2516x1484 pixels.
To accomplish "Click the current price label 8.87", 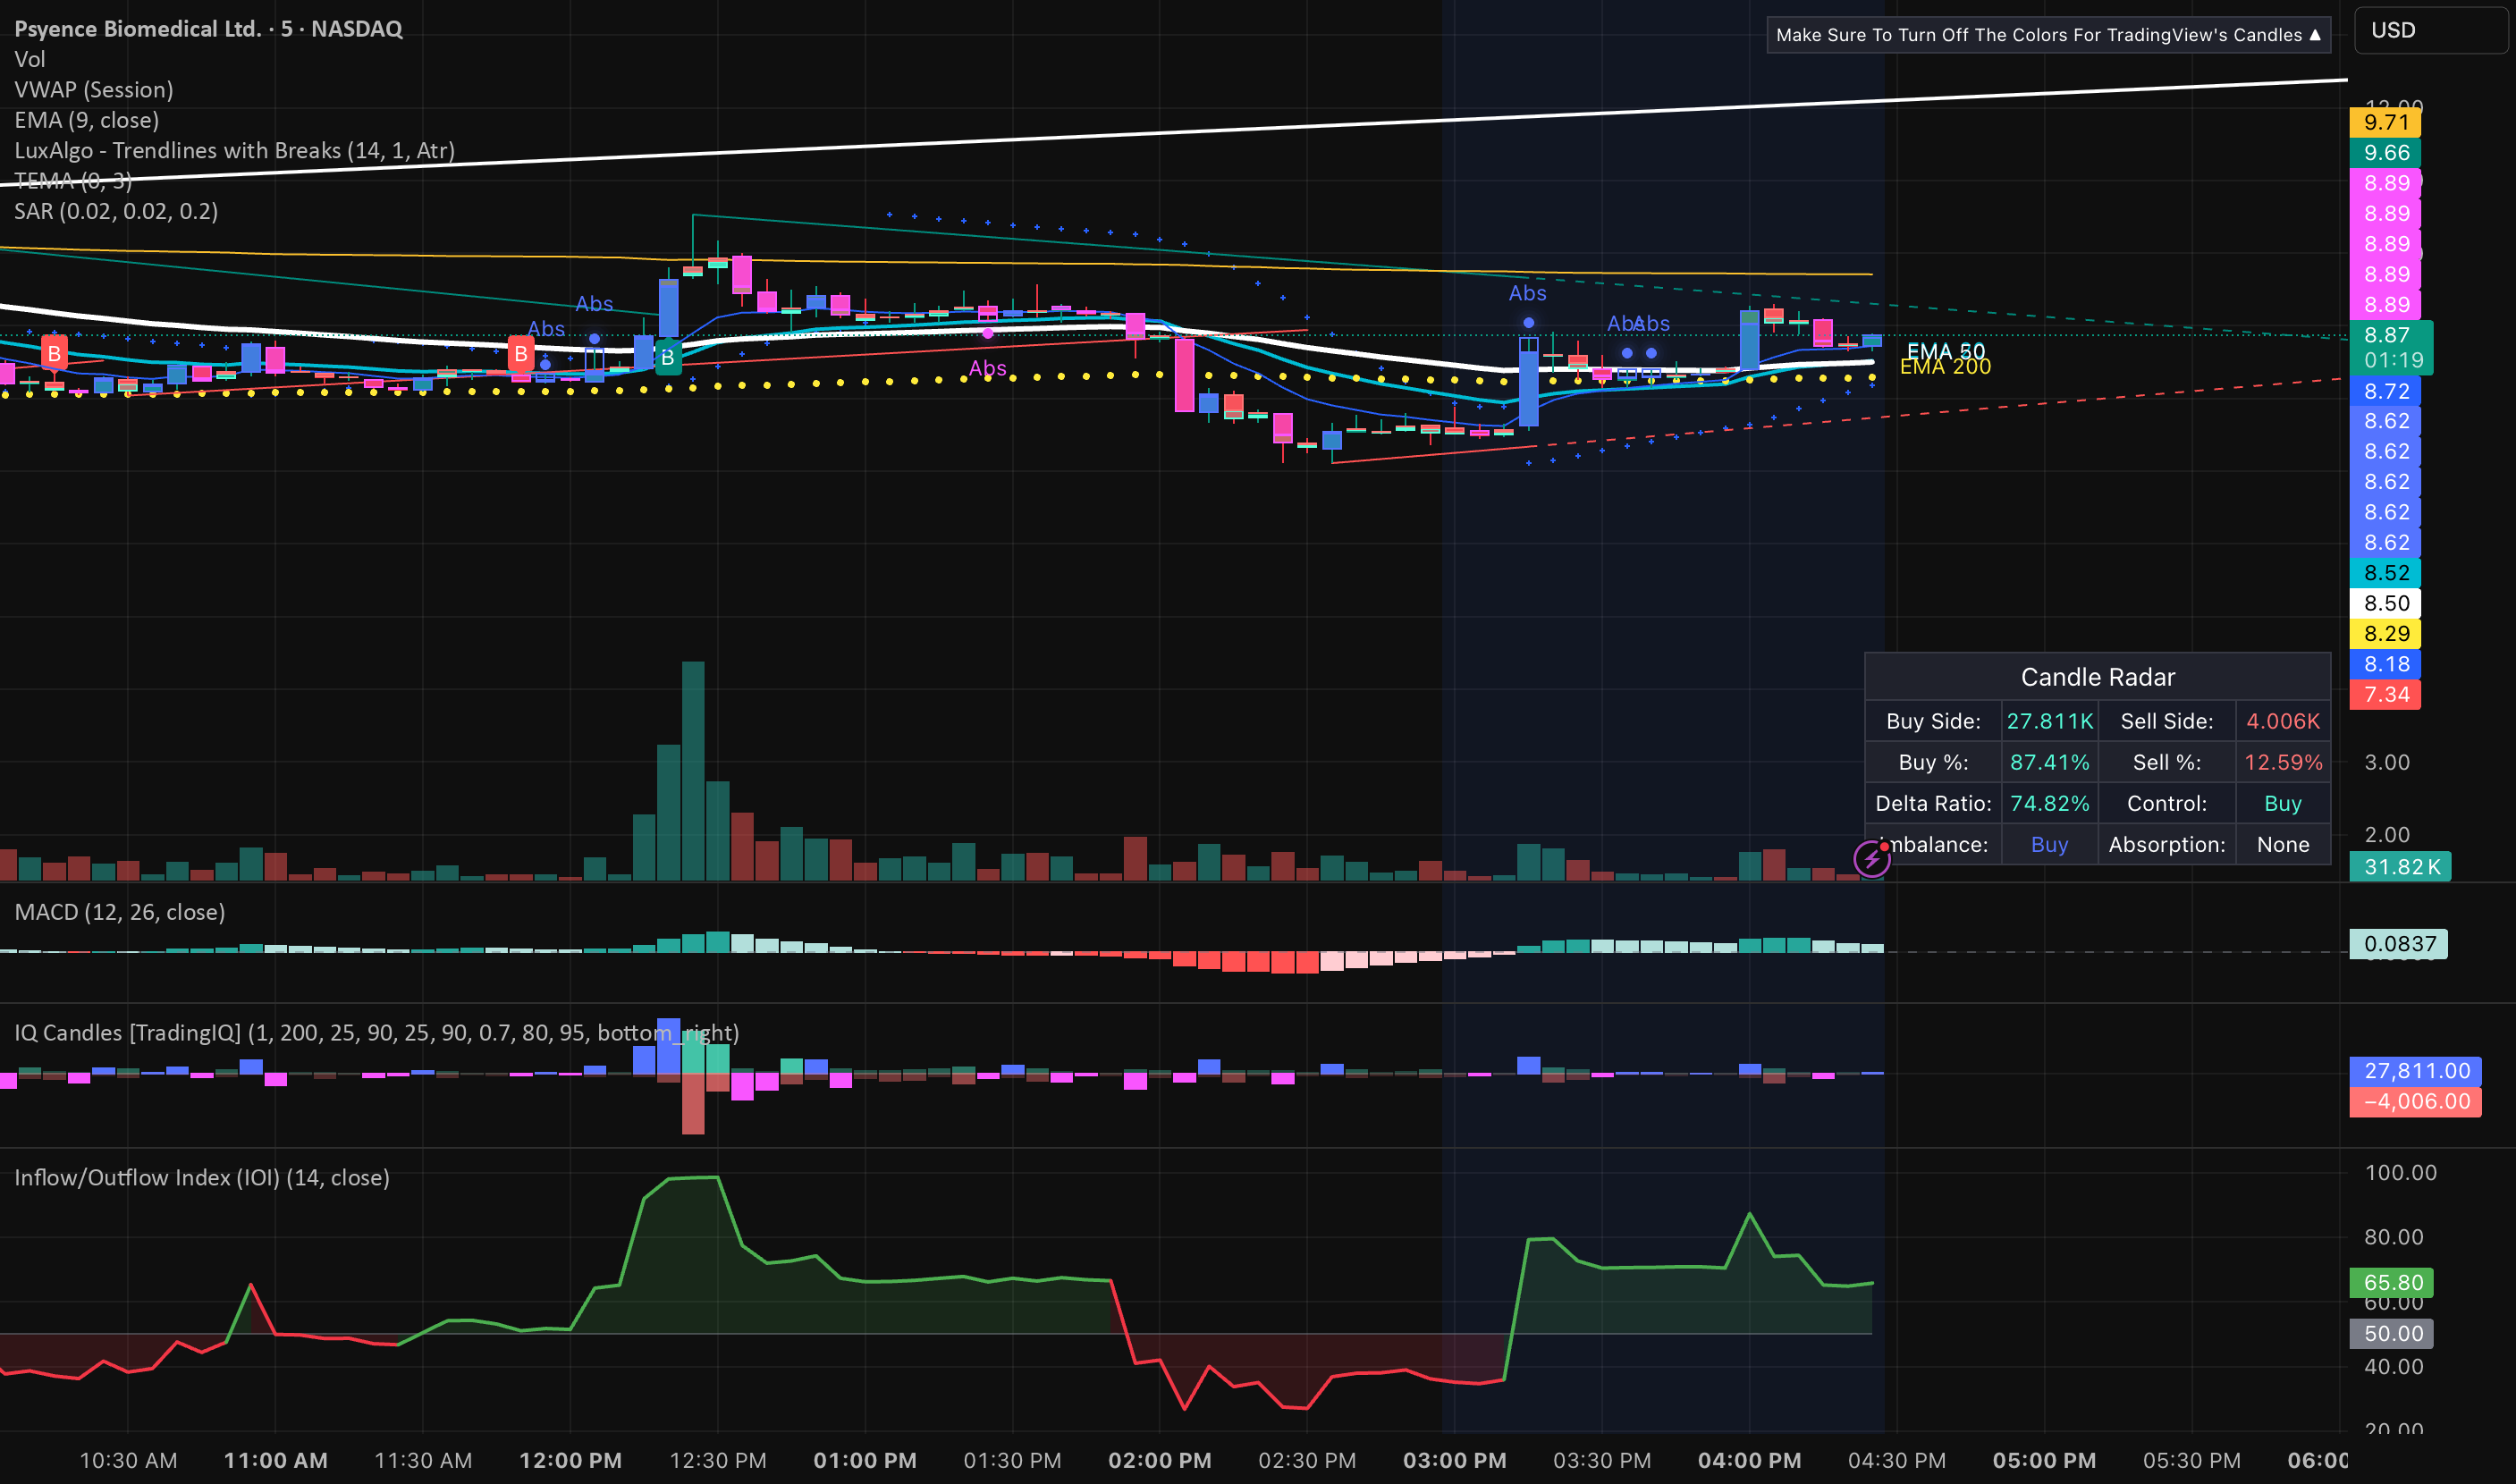I will (x=2390, y=335).
